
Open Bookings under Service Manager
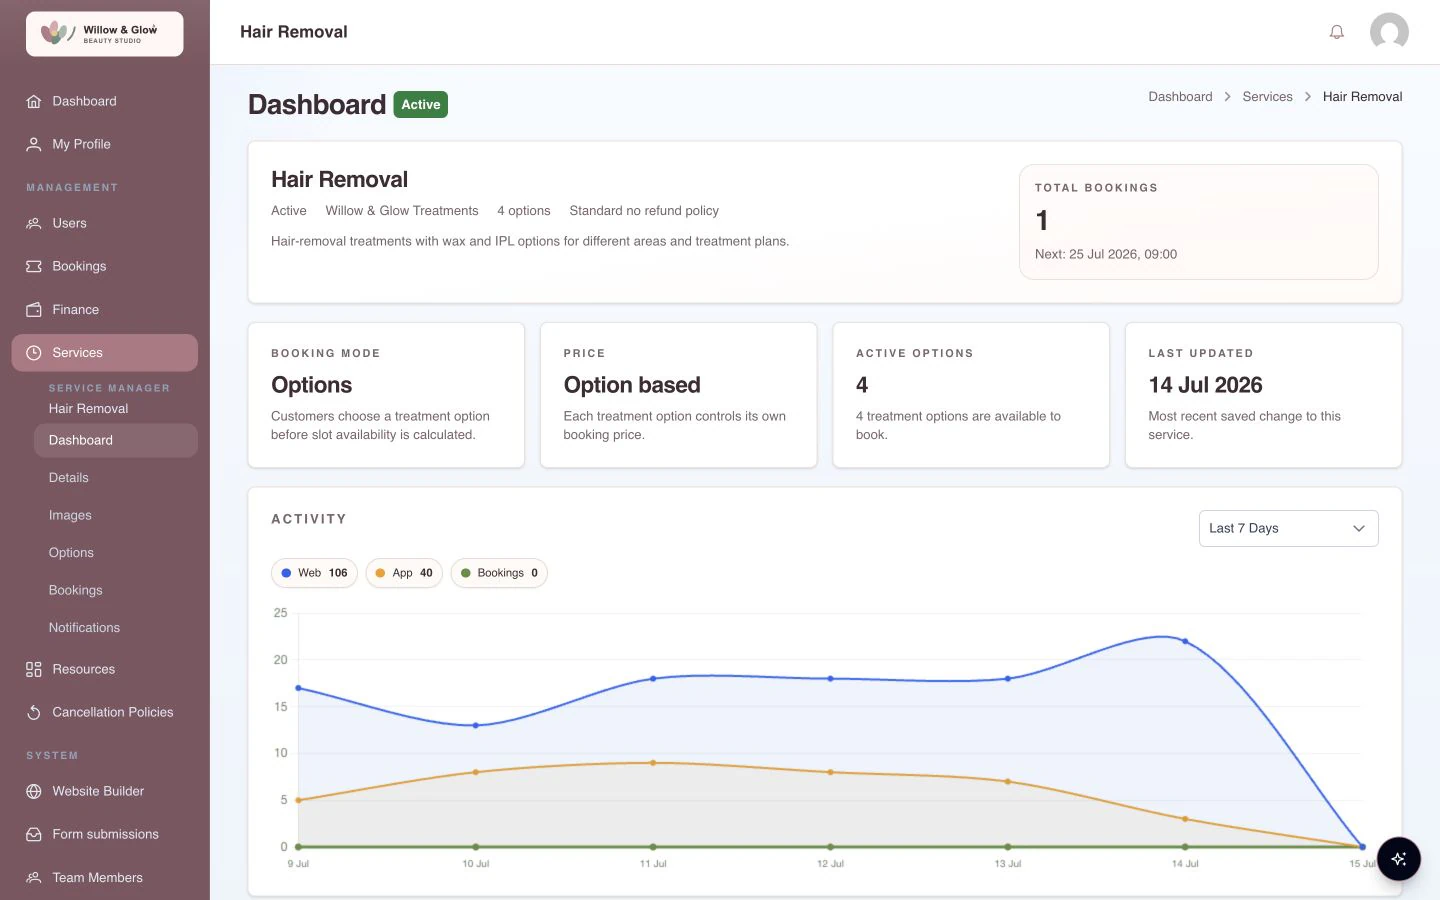click(116, 590)
